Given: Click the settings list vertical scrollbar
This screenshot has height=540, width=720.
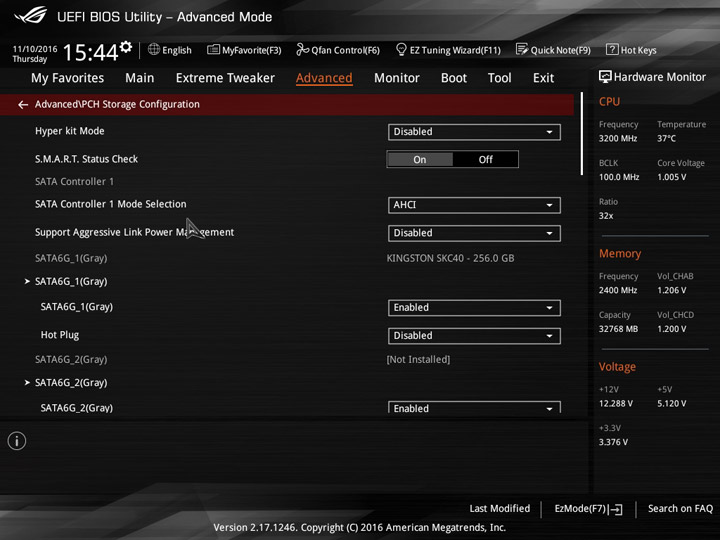Looking at the screenshot, I should coord(582,133).
